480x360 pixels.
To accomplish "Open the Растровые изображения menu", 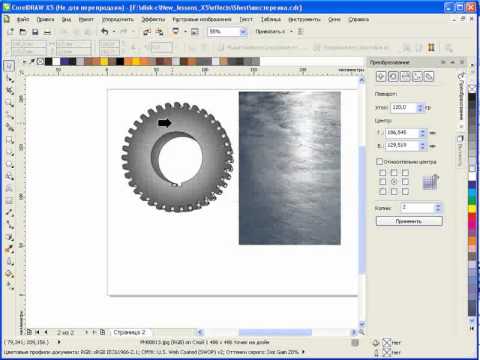I will 202,20.
